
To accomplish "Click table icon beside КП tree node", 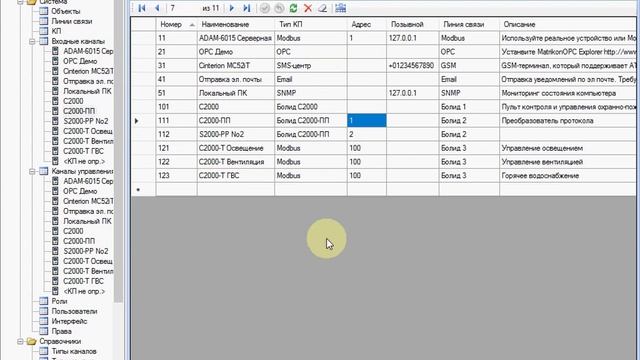I will click(x=44, y=31).
